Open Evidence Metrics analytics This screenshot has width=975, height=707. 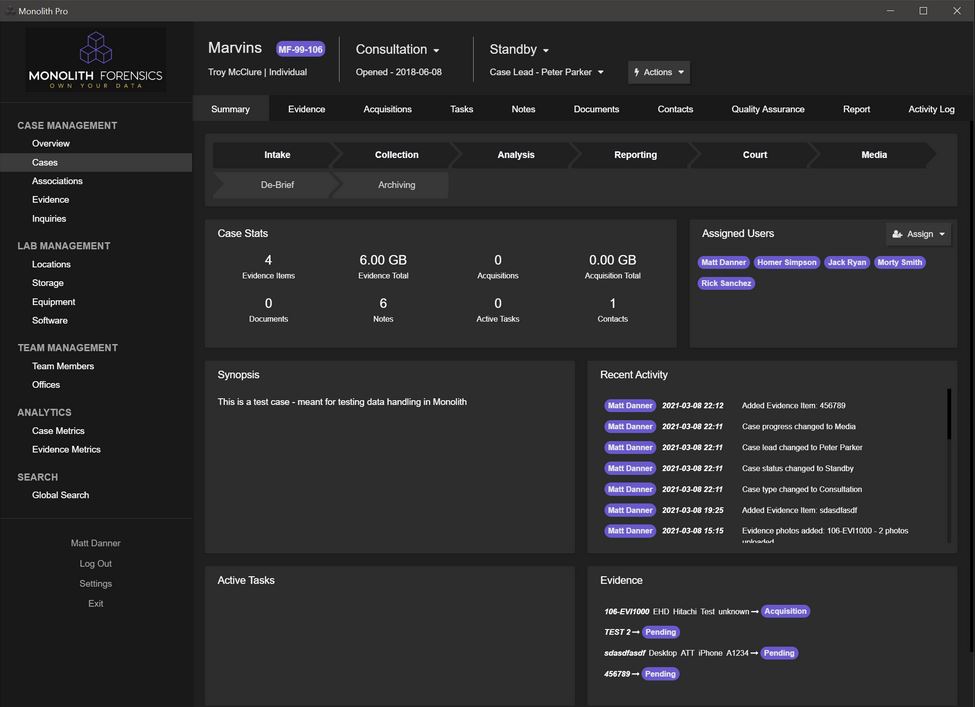66,450
